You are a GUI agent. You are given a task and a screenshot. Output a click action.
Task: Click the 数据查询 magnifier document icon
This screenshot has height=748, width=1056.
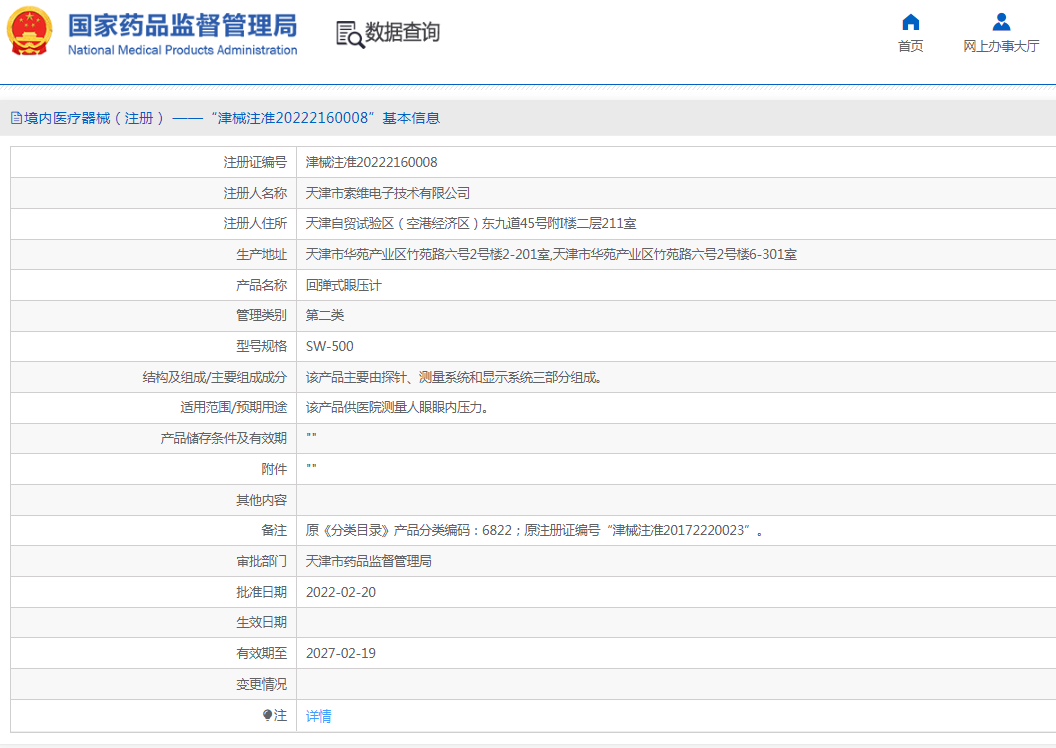coord(350,34)
